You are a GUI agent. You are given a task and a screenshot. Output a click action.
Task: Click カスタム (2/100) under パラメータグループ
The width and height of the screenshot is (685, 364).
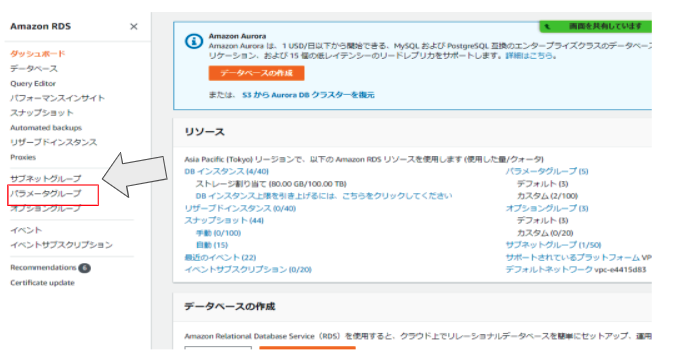pos(547,196)
